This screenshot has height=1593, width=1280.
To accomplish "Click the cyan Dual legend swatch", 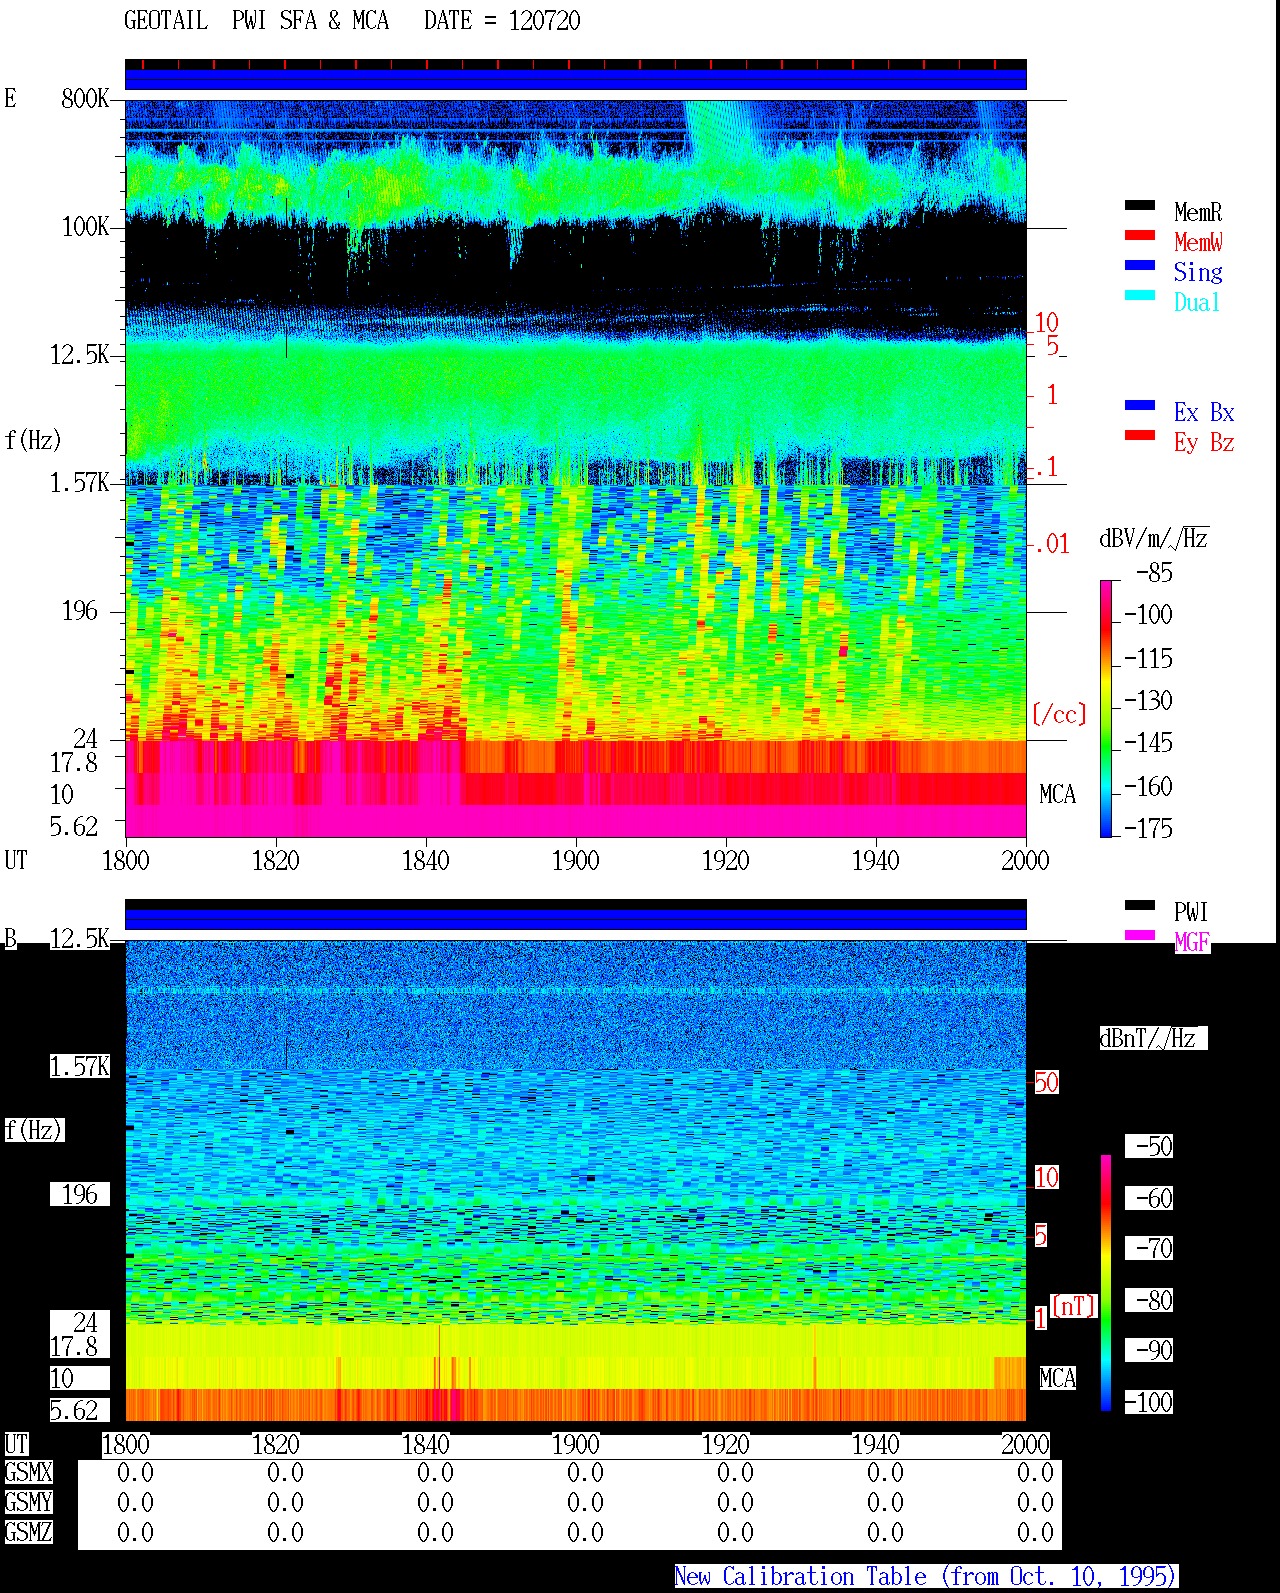I will 1139,295.
